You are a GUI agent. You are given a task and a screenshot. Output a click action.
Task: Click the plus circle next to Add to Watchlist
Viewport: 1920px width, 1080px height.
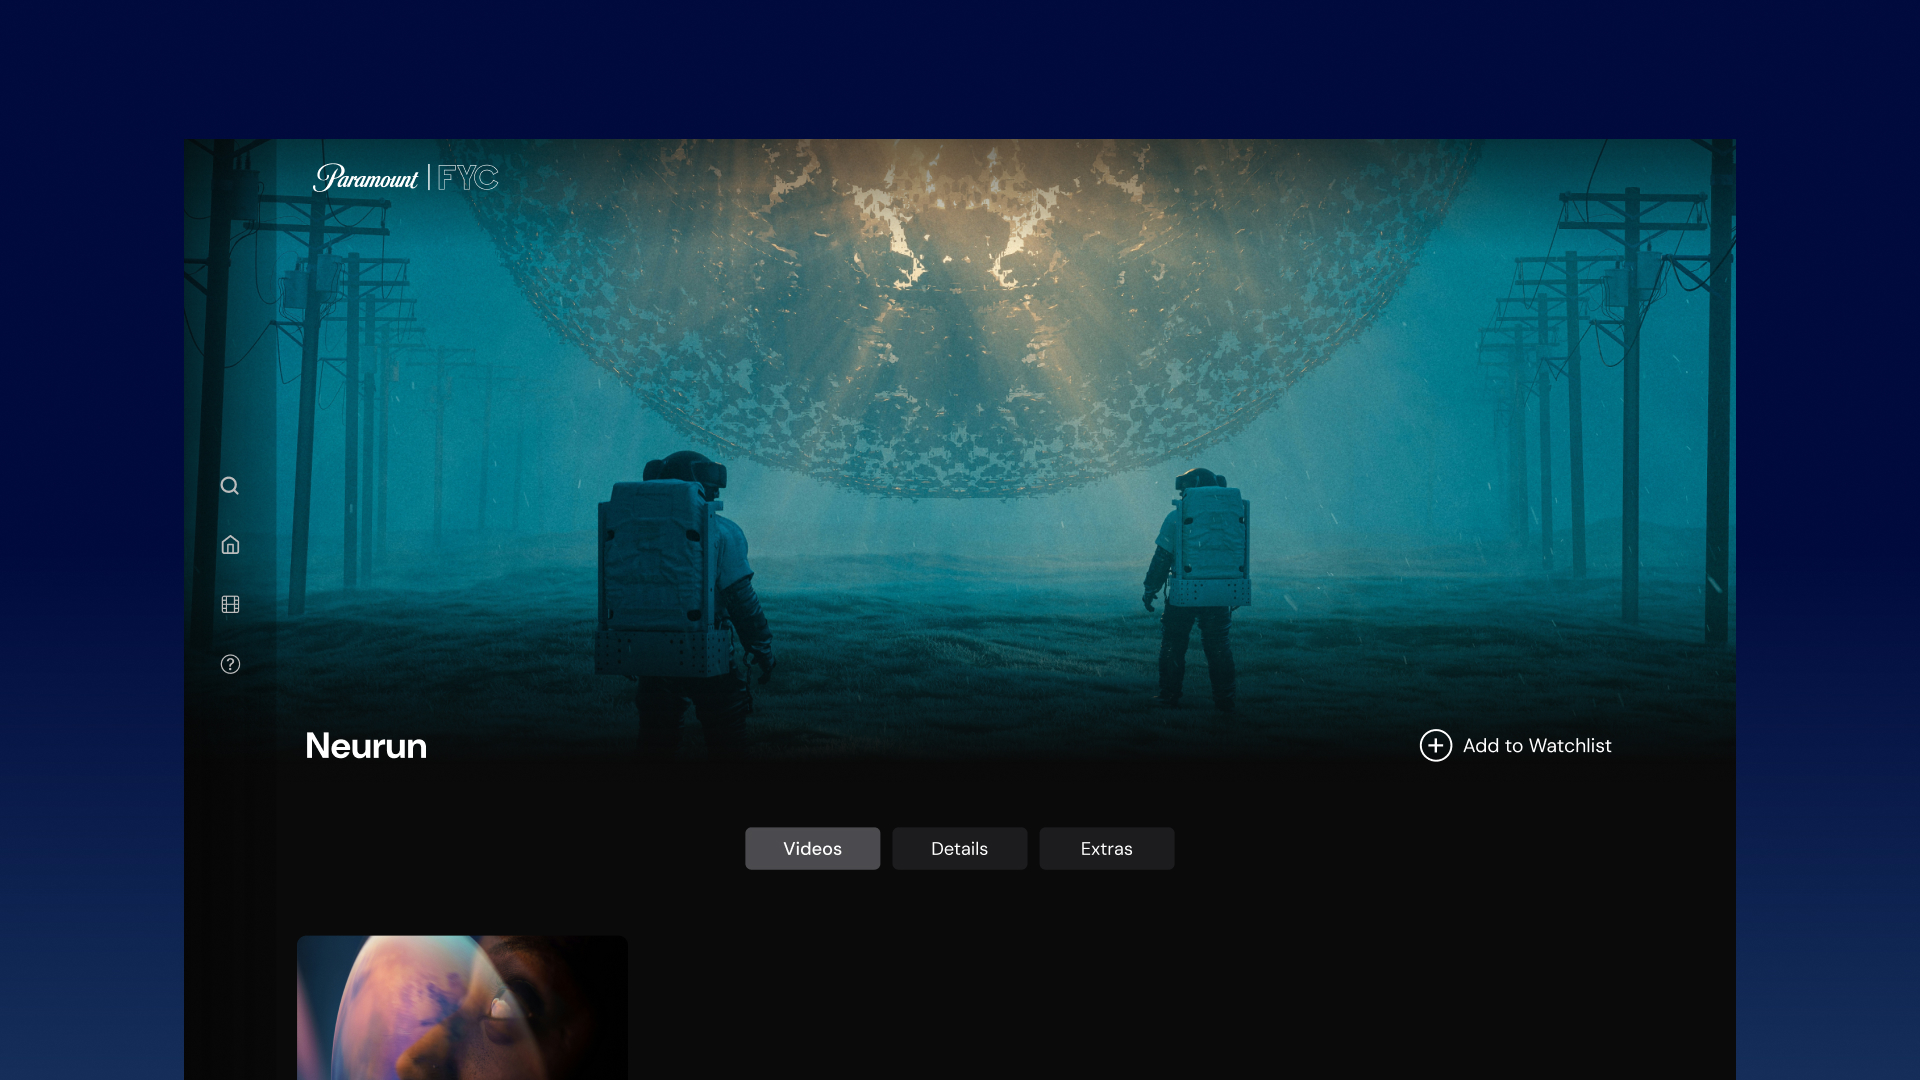(1435, 745)
